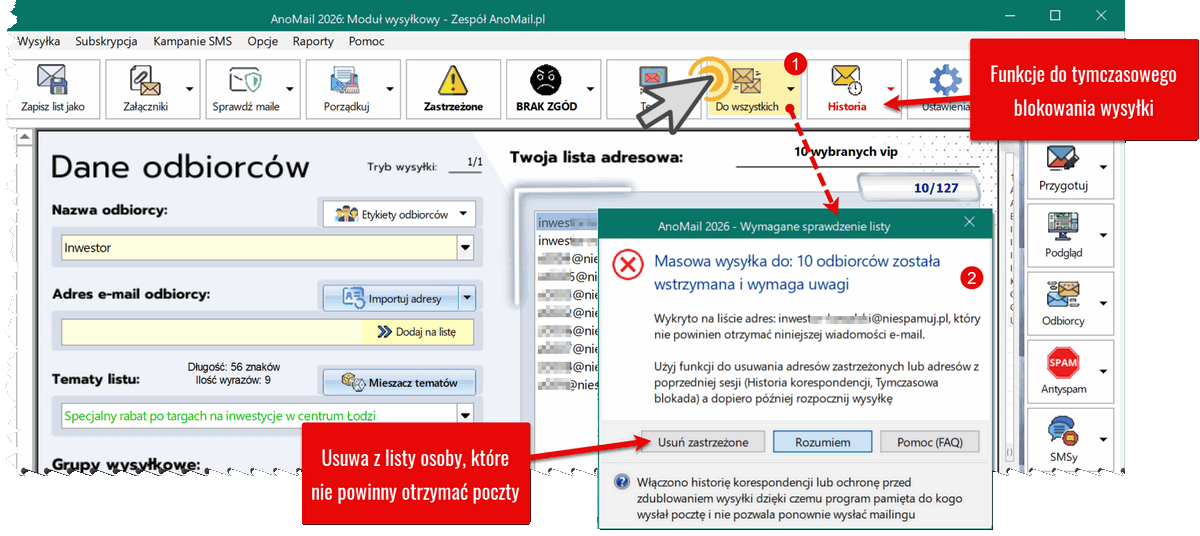Screen dimensions: 1200x536
Task: Click the Tryb wysyłki 1/1 value
Action: pos(475,162)
